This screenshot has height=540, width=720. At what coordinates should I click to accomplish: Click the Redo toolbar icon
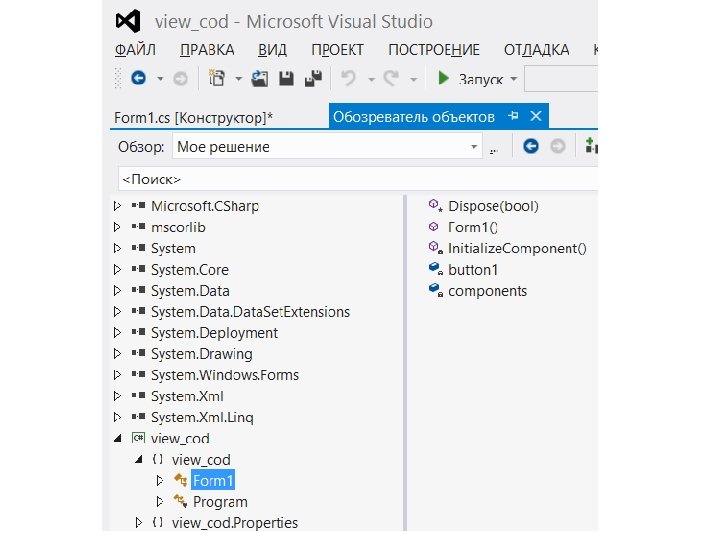click(x=391, y=79)
